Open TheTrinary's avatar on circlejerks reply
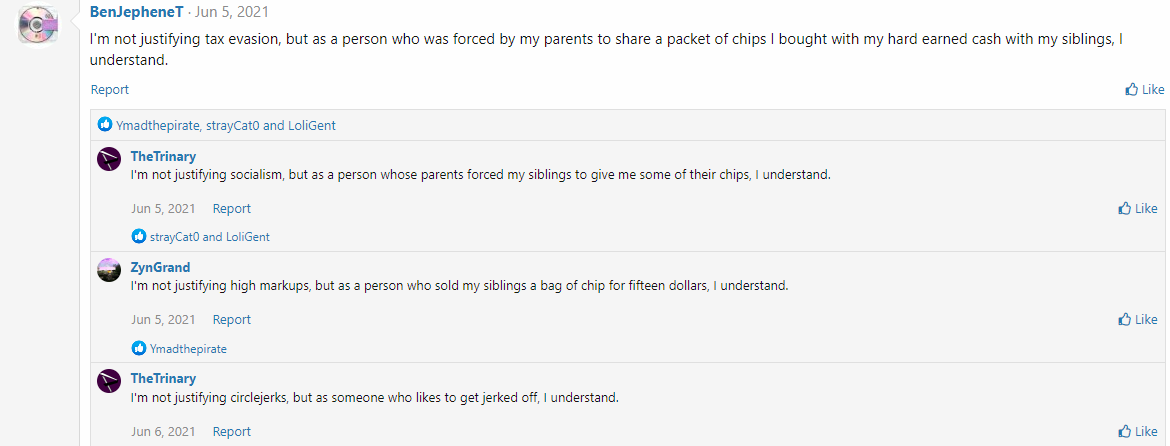 point(110,382)
